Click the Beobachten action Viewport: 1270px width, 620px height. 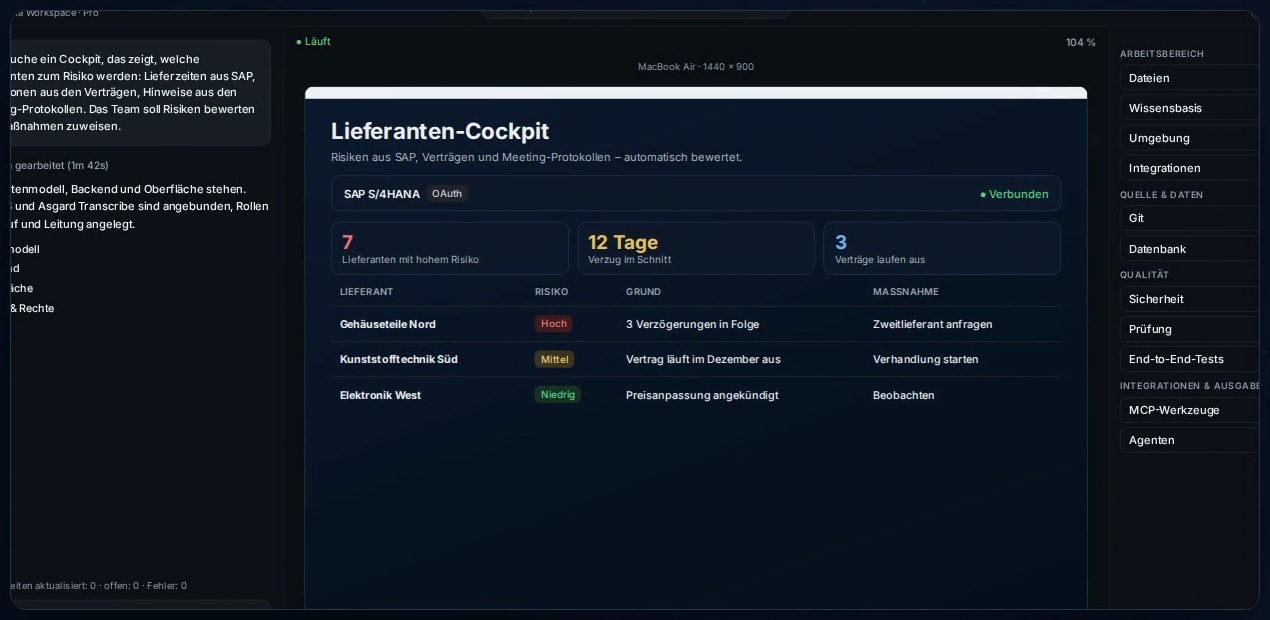pyautogui.click(x=904, y=395)
